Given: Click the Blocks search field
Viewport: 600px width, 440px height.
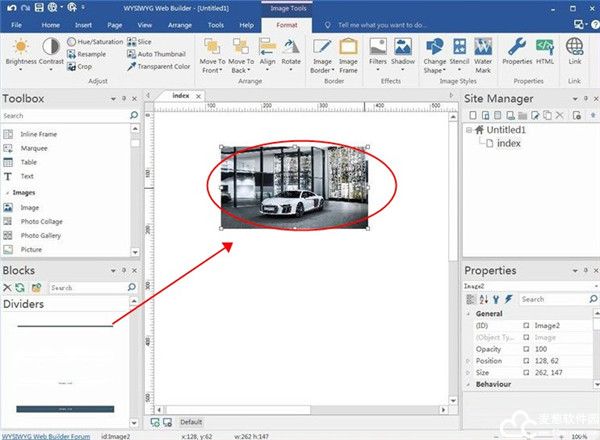Looking at the screenshot, I should pos(88,287).
